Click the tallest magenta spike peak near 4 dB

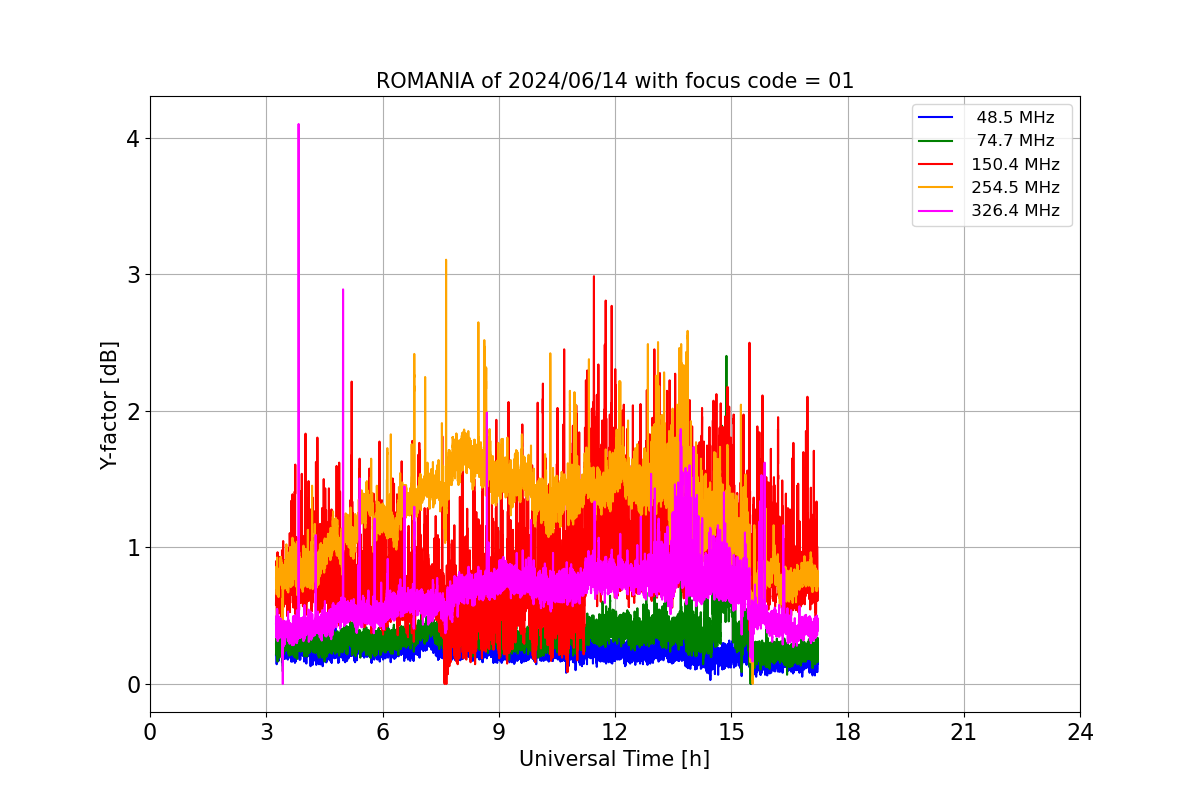click(x=298, y=125)
